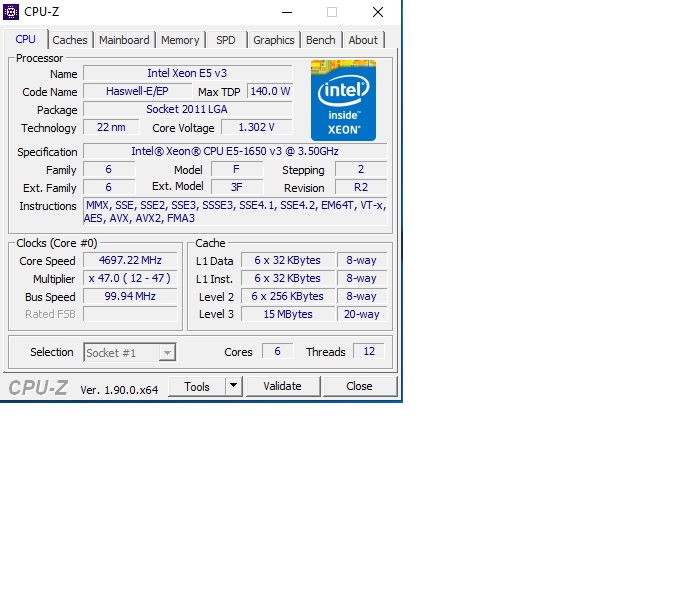The height and width of the screenshot is (600, 698).
Task: Open the Socket #1 selection combo box
Action: 130,353
